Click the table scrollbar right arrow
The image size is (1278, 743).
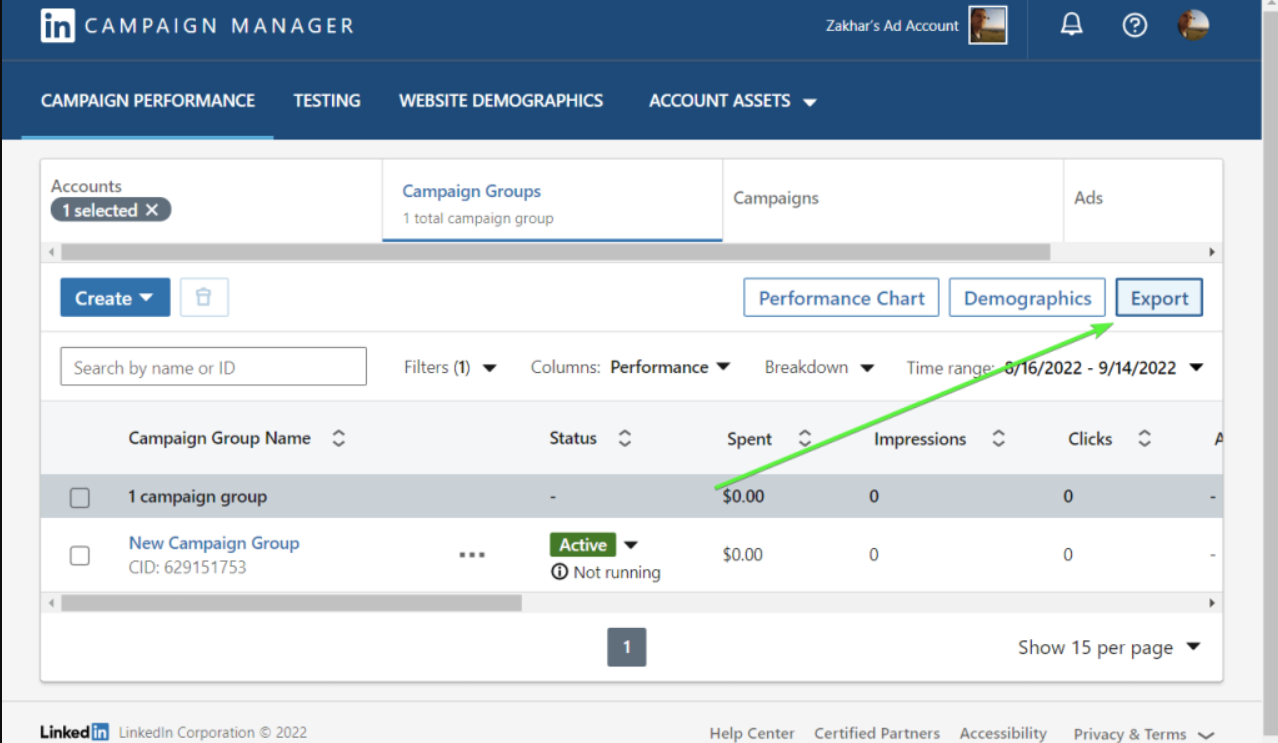pos(1212,603)
